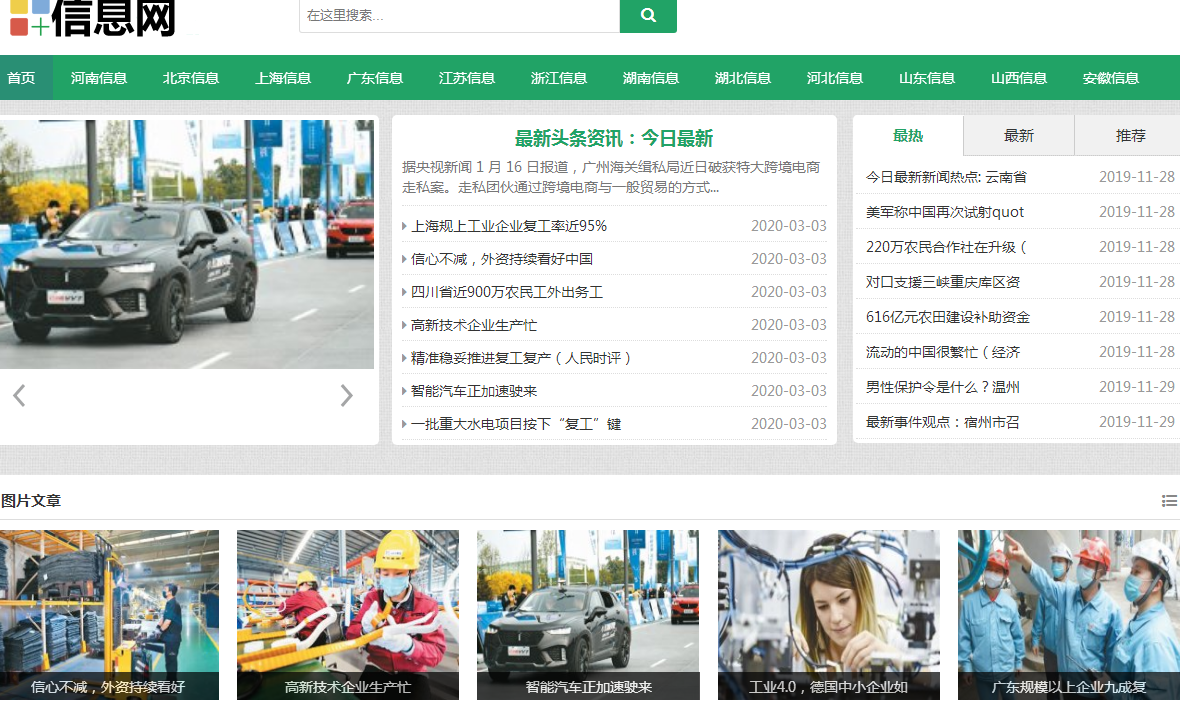Viewport: 1180px width, 709px height.
Task: Open 一批重大水电项目按下复工键 article
Action: pos(516,424)
